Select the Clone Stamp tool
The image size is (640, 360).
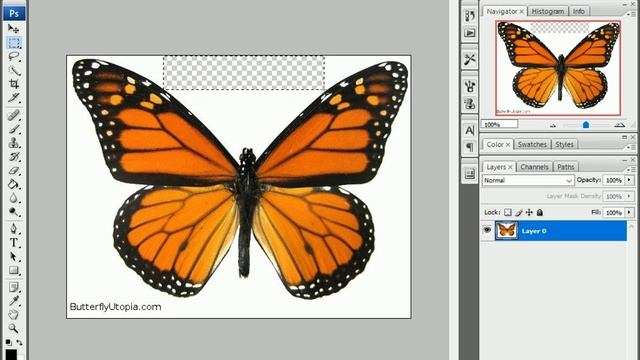click(x=13, y=143)
